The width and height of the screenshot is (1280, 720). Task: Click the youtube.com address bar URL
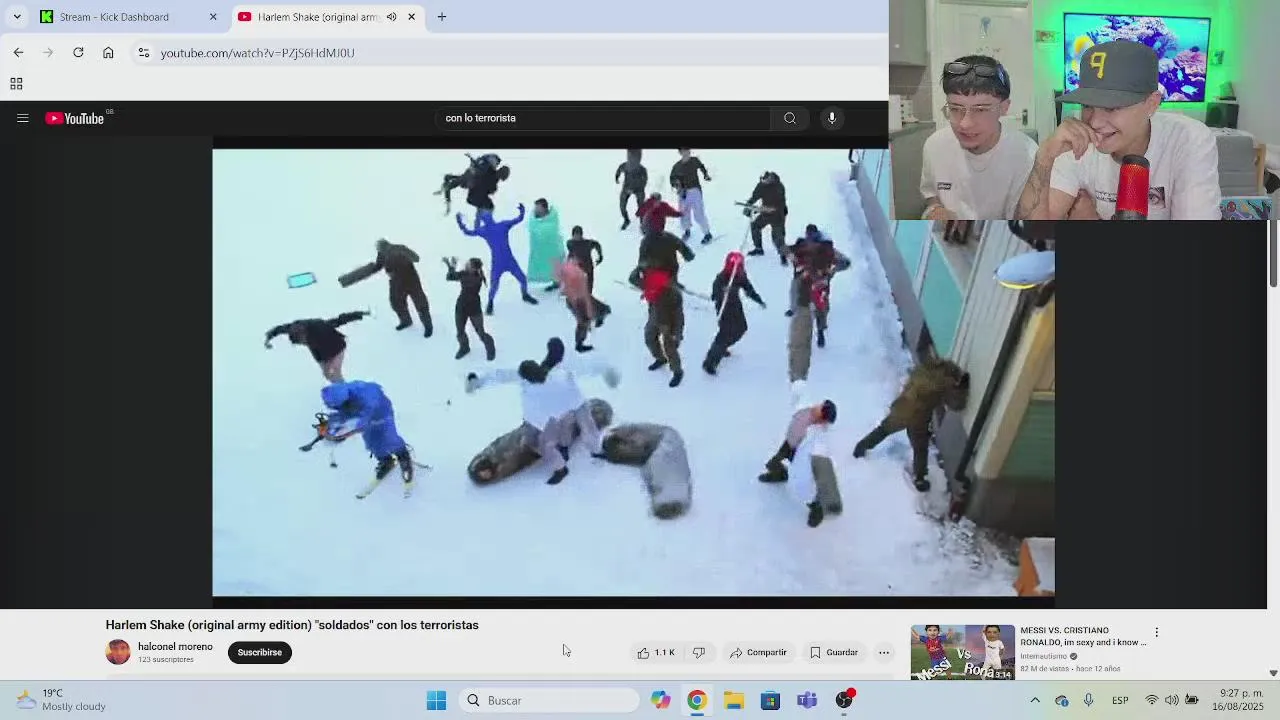[258, 53]
